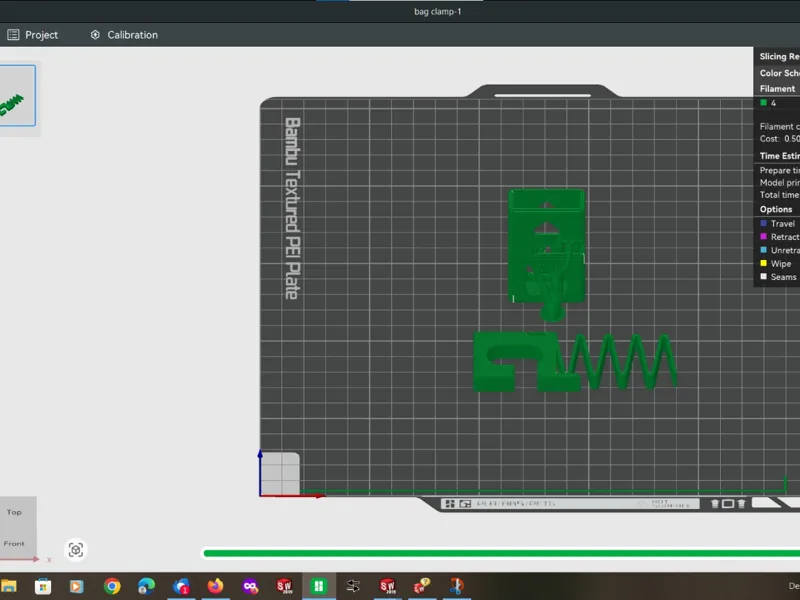
Task: Click the green filament 4 color swatch
Action: coord(764,103)
